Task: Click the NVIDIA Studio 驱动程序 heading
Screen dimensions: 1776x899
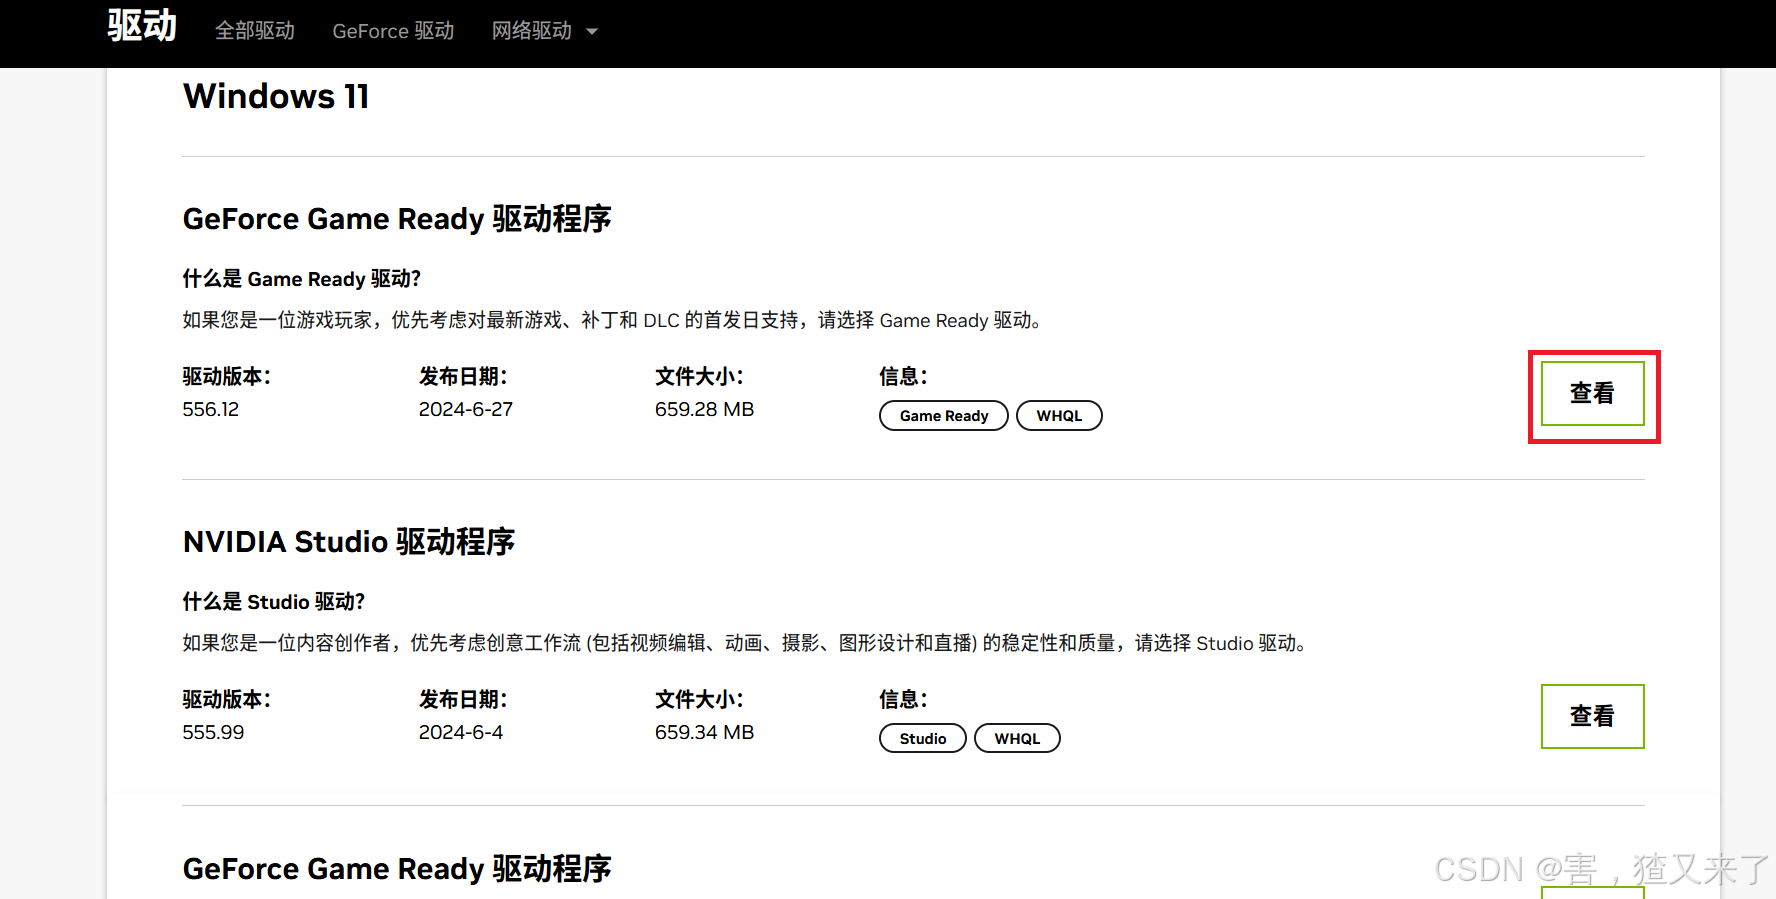Action: (349, 542)
